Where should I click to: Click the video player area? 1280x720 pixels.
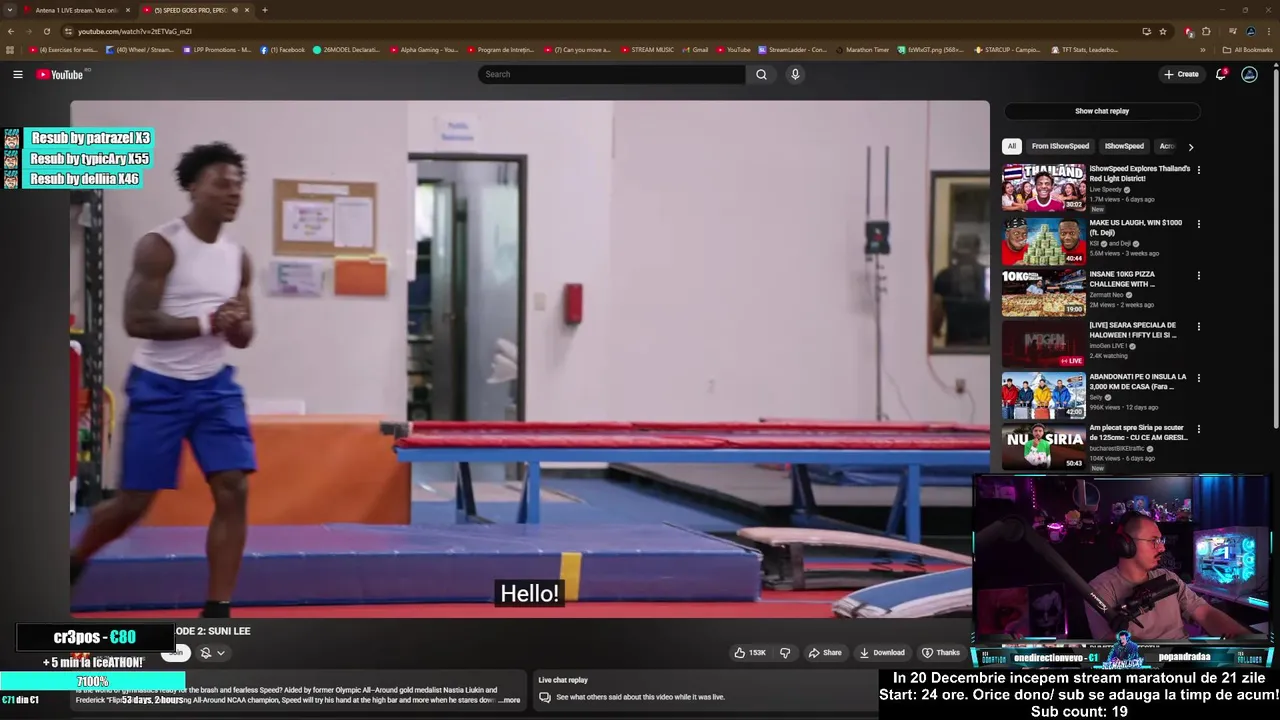click(x=530, y=358)
